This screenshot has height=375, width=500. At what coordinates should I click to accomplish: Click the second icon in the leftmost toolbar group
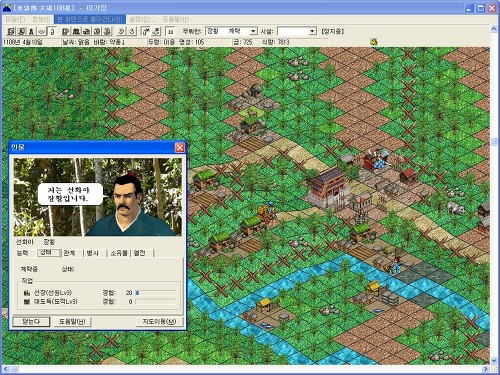21,31
